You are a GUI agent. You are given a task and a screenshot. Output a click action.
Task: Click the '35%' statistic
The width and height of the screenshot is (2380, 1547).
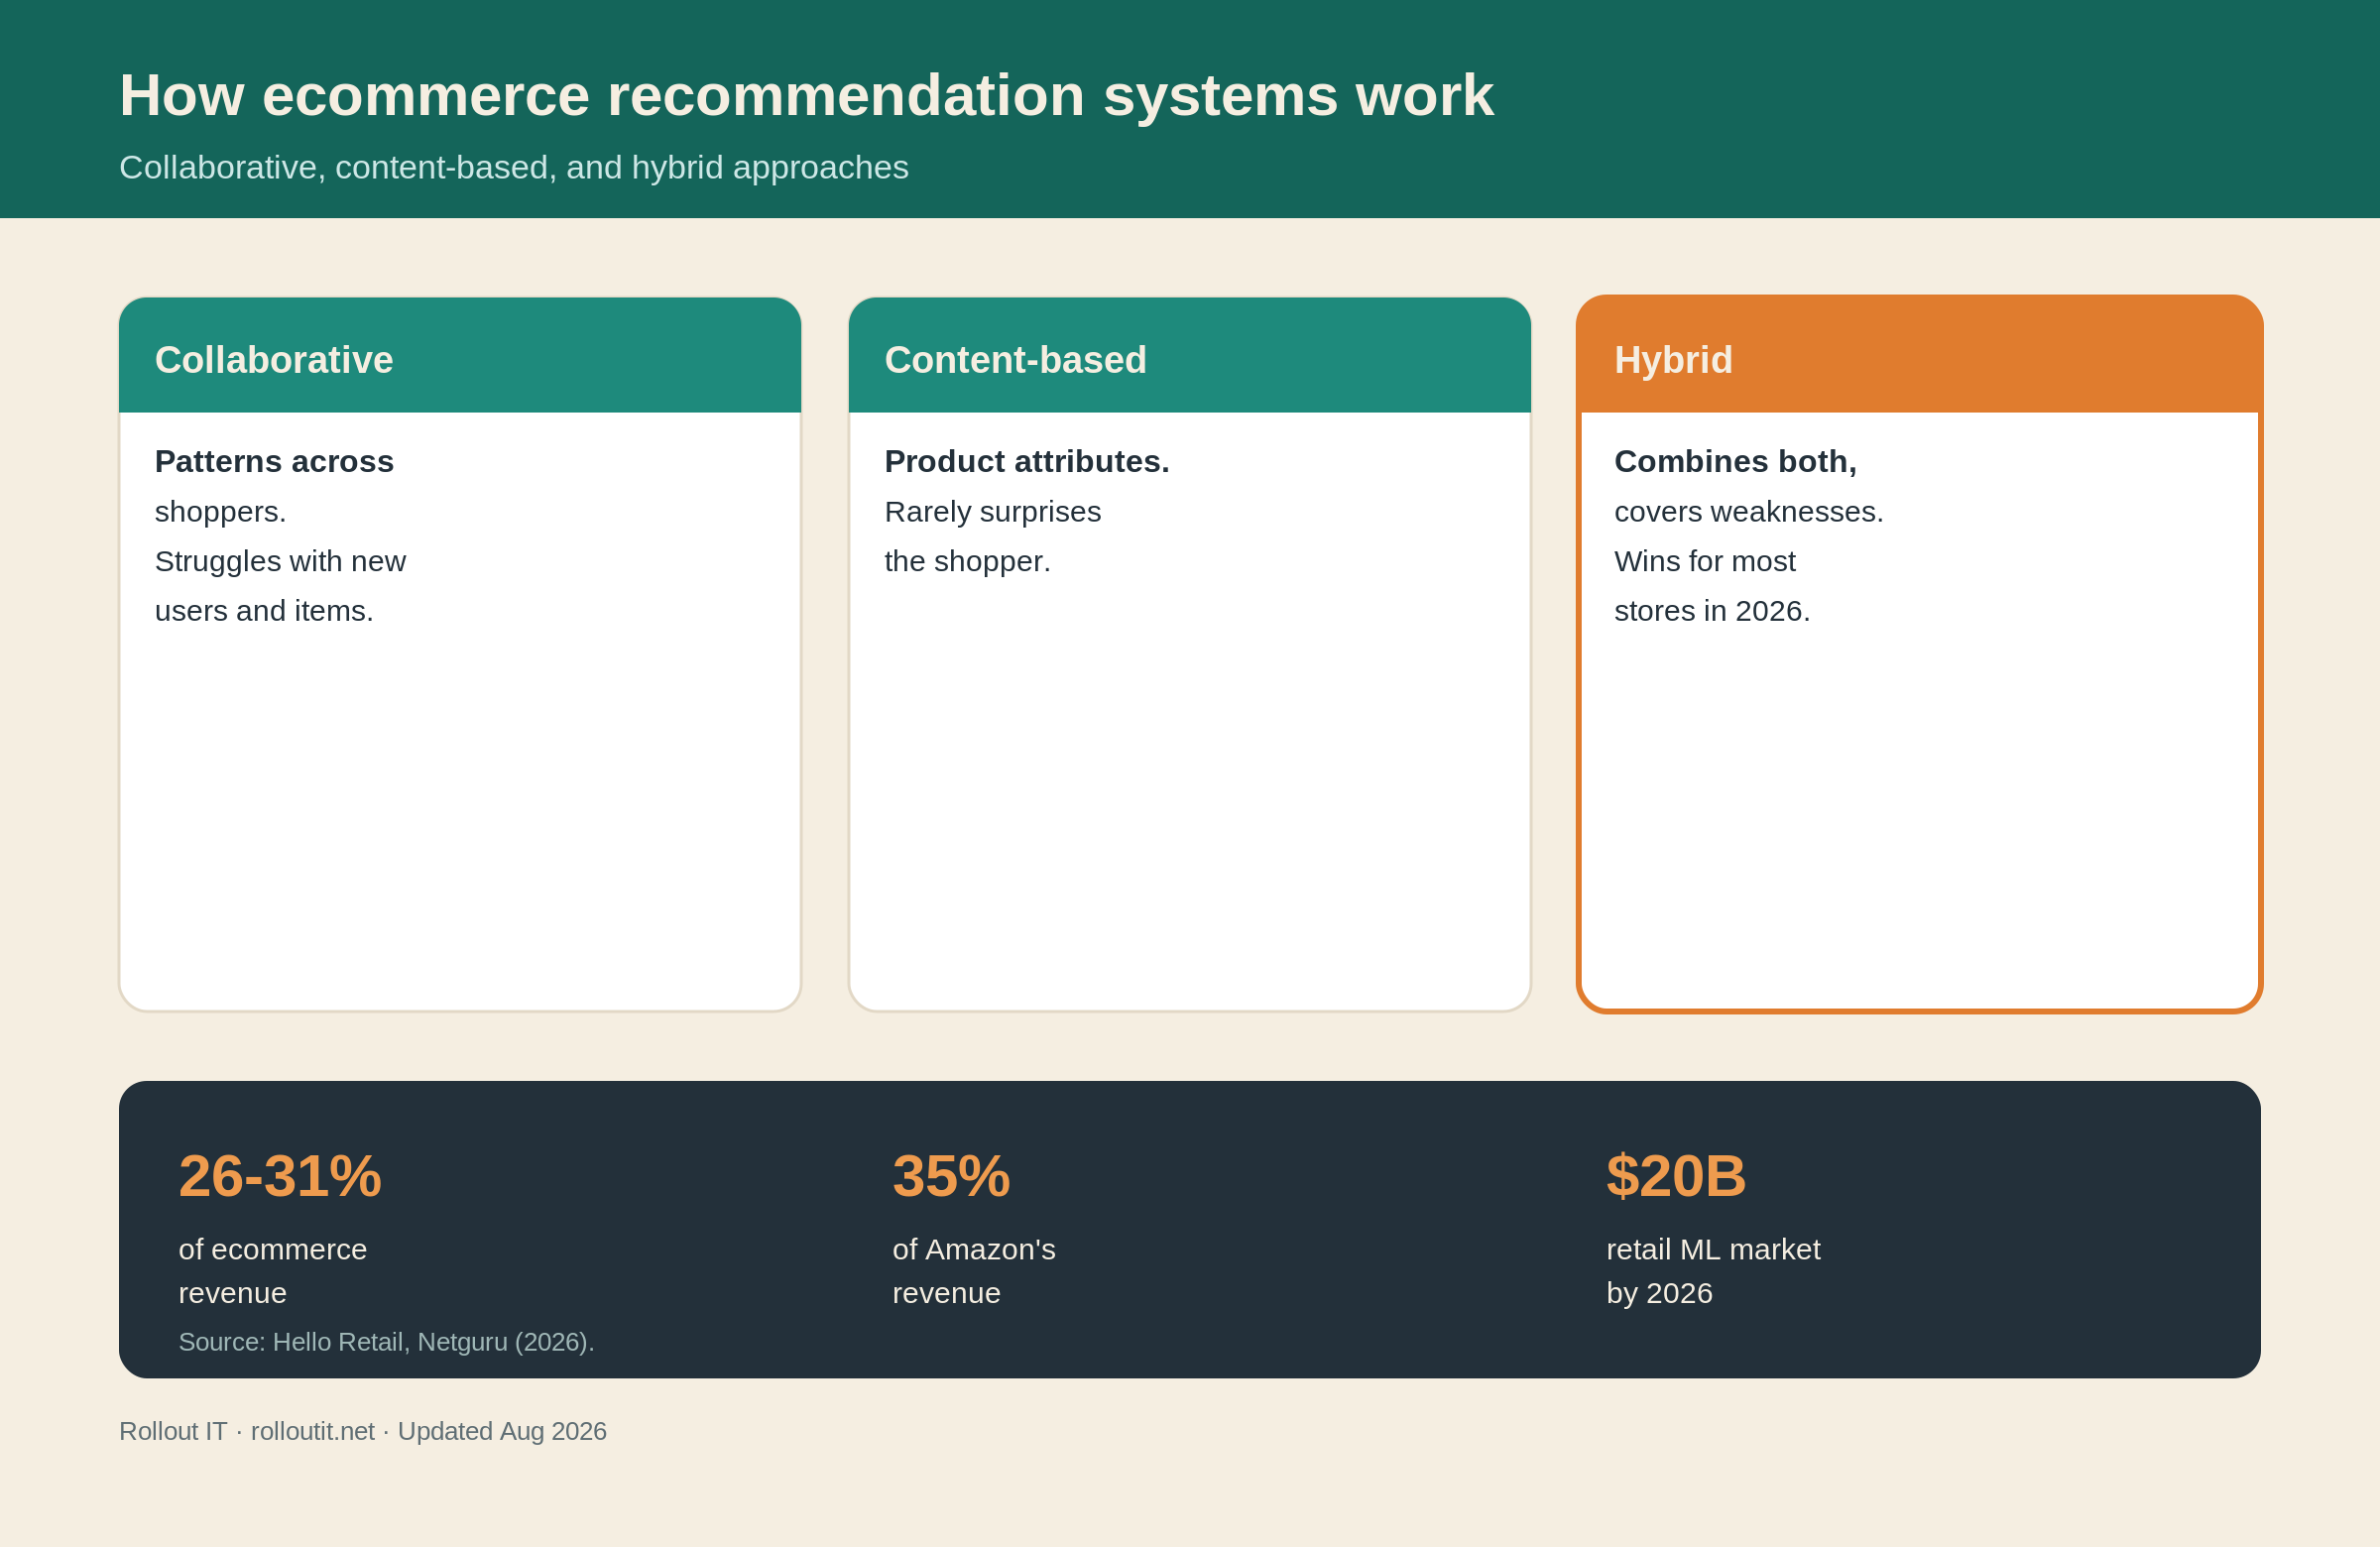pos(951,1175)
